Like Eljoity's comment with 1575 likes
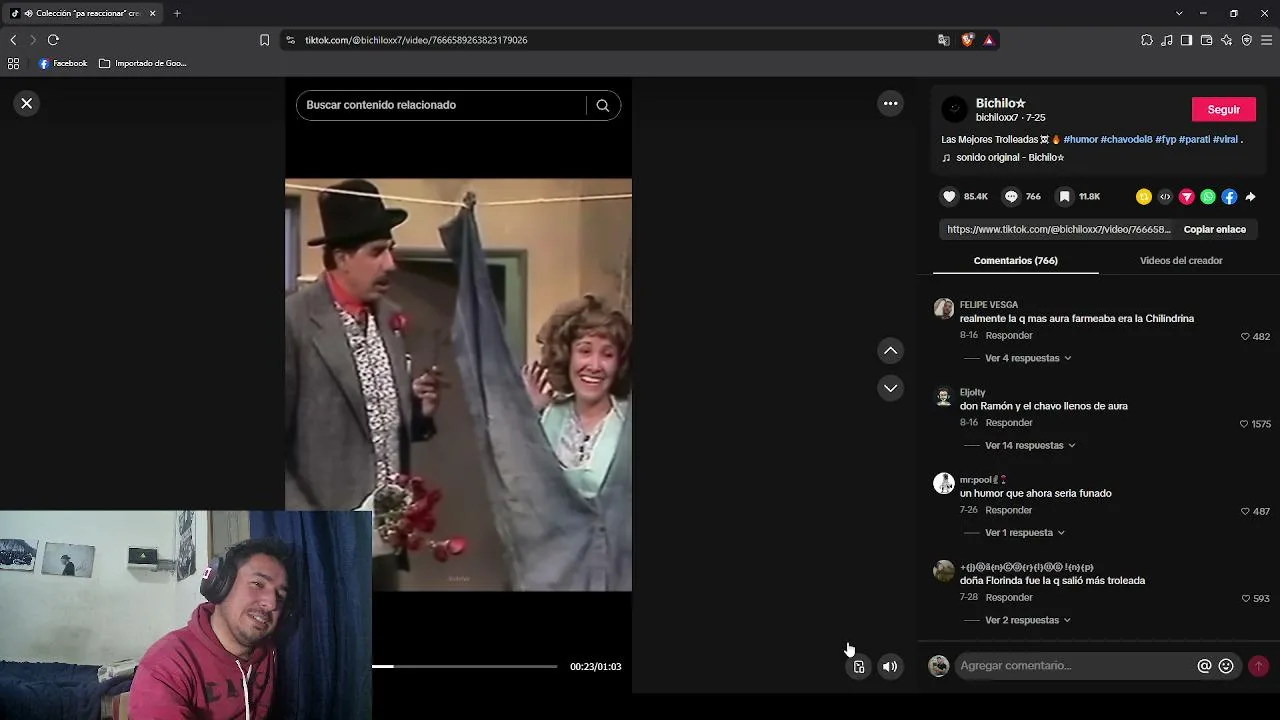Image resolution: width=1280 pixels, height=720 pixels. [1244, 424]
